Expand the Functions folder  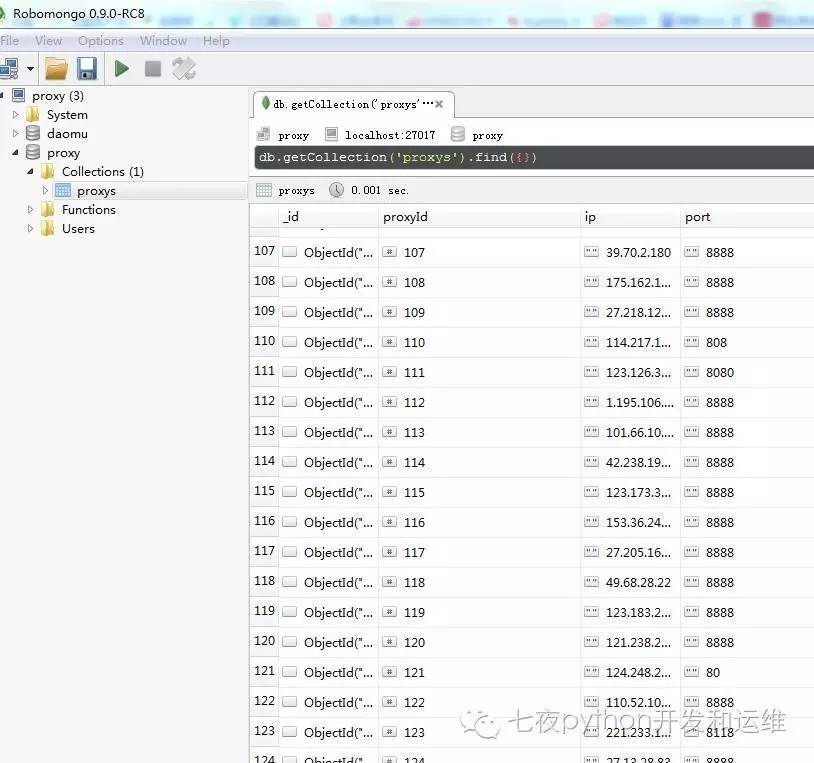pyautogui.click(x=30, y=210)
